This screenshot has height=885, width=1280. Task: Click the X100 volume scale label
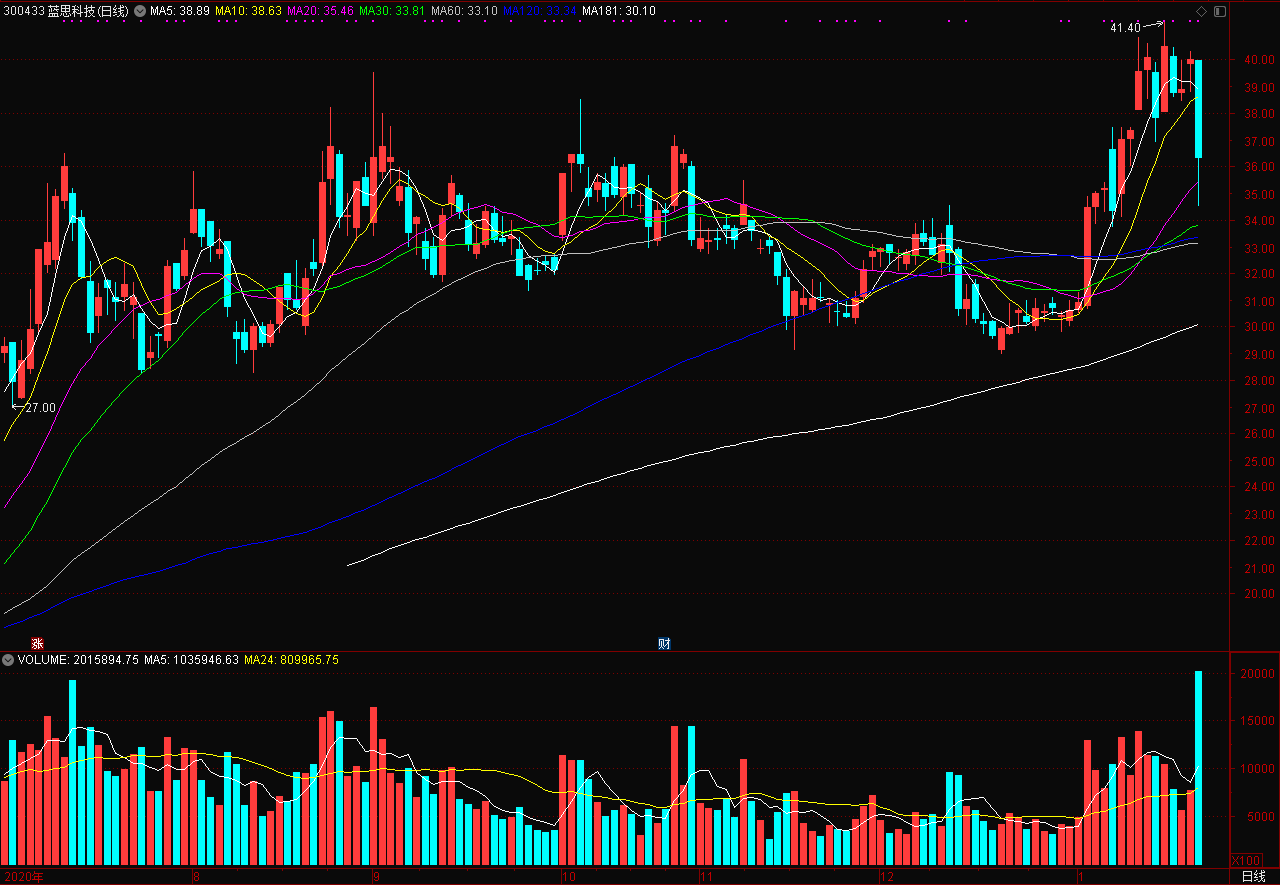[x=1246, y=860]
